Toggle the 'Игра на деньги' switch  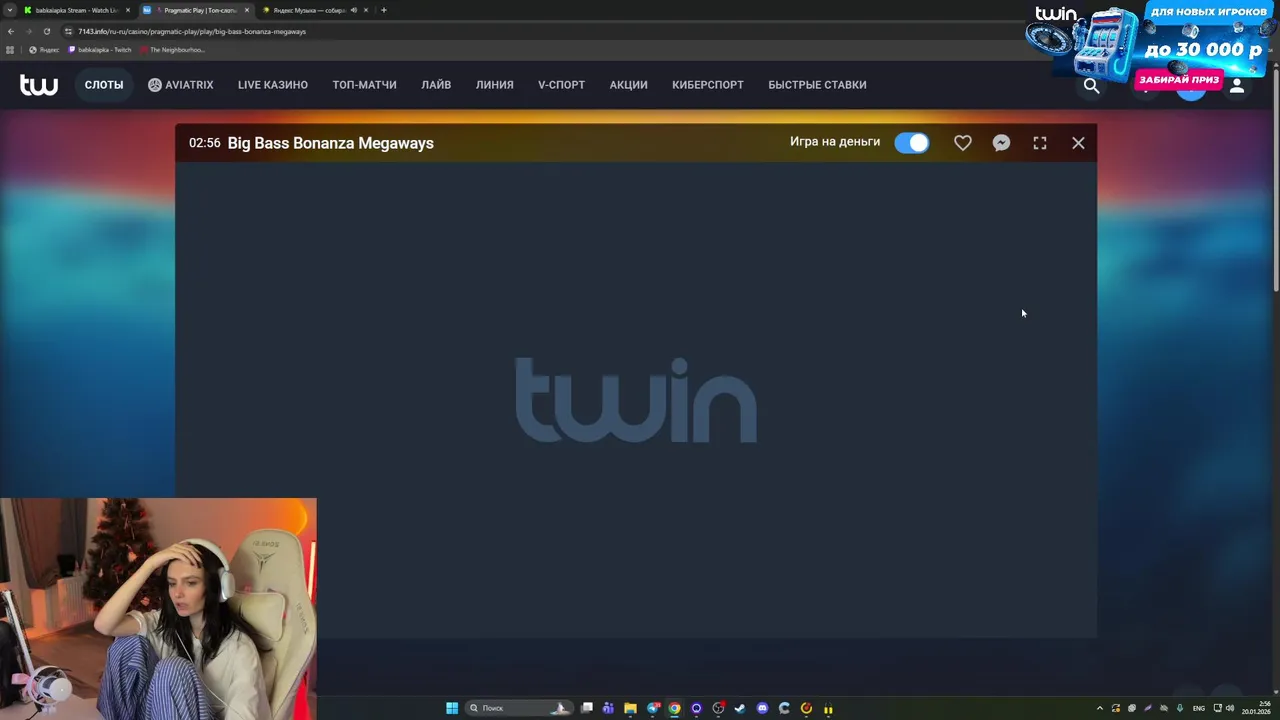912,143
